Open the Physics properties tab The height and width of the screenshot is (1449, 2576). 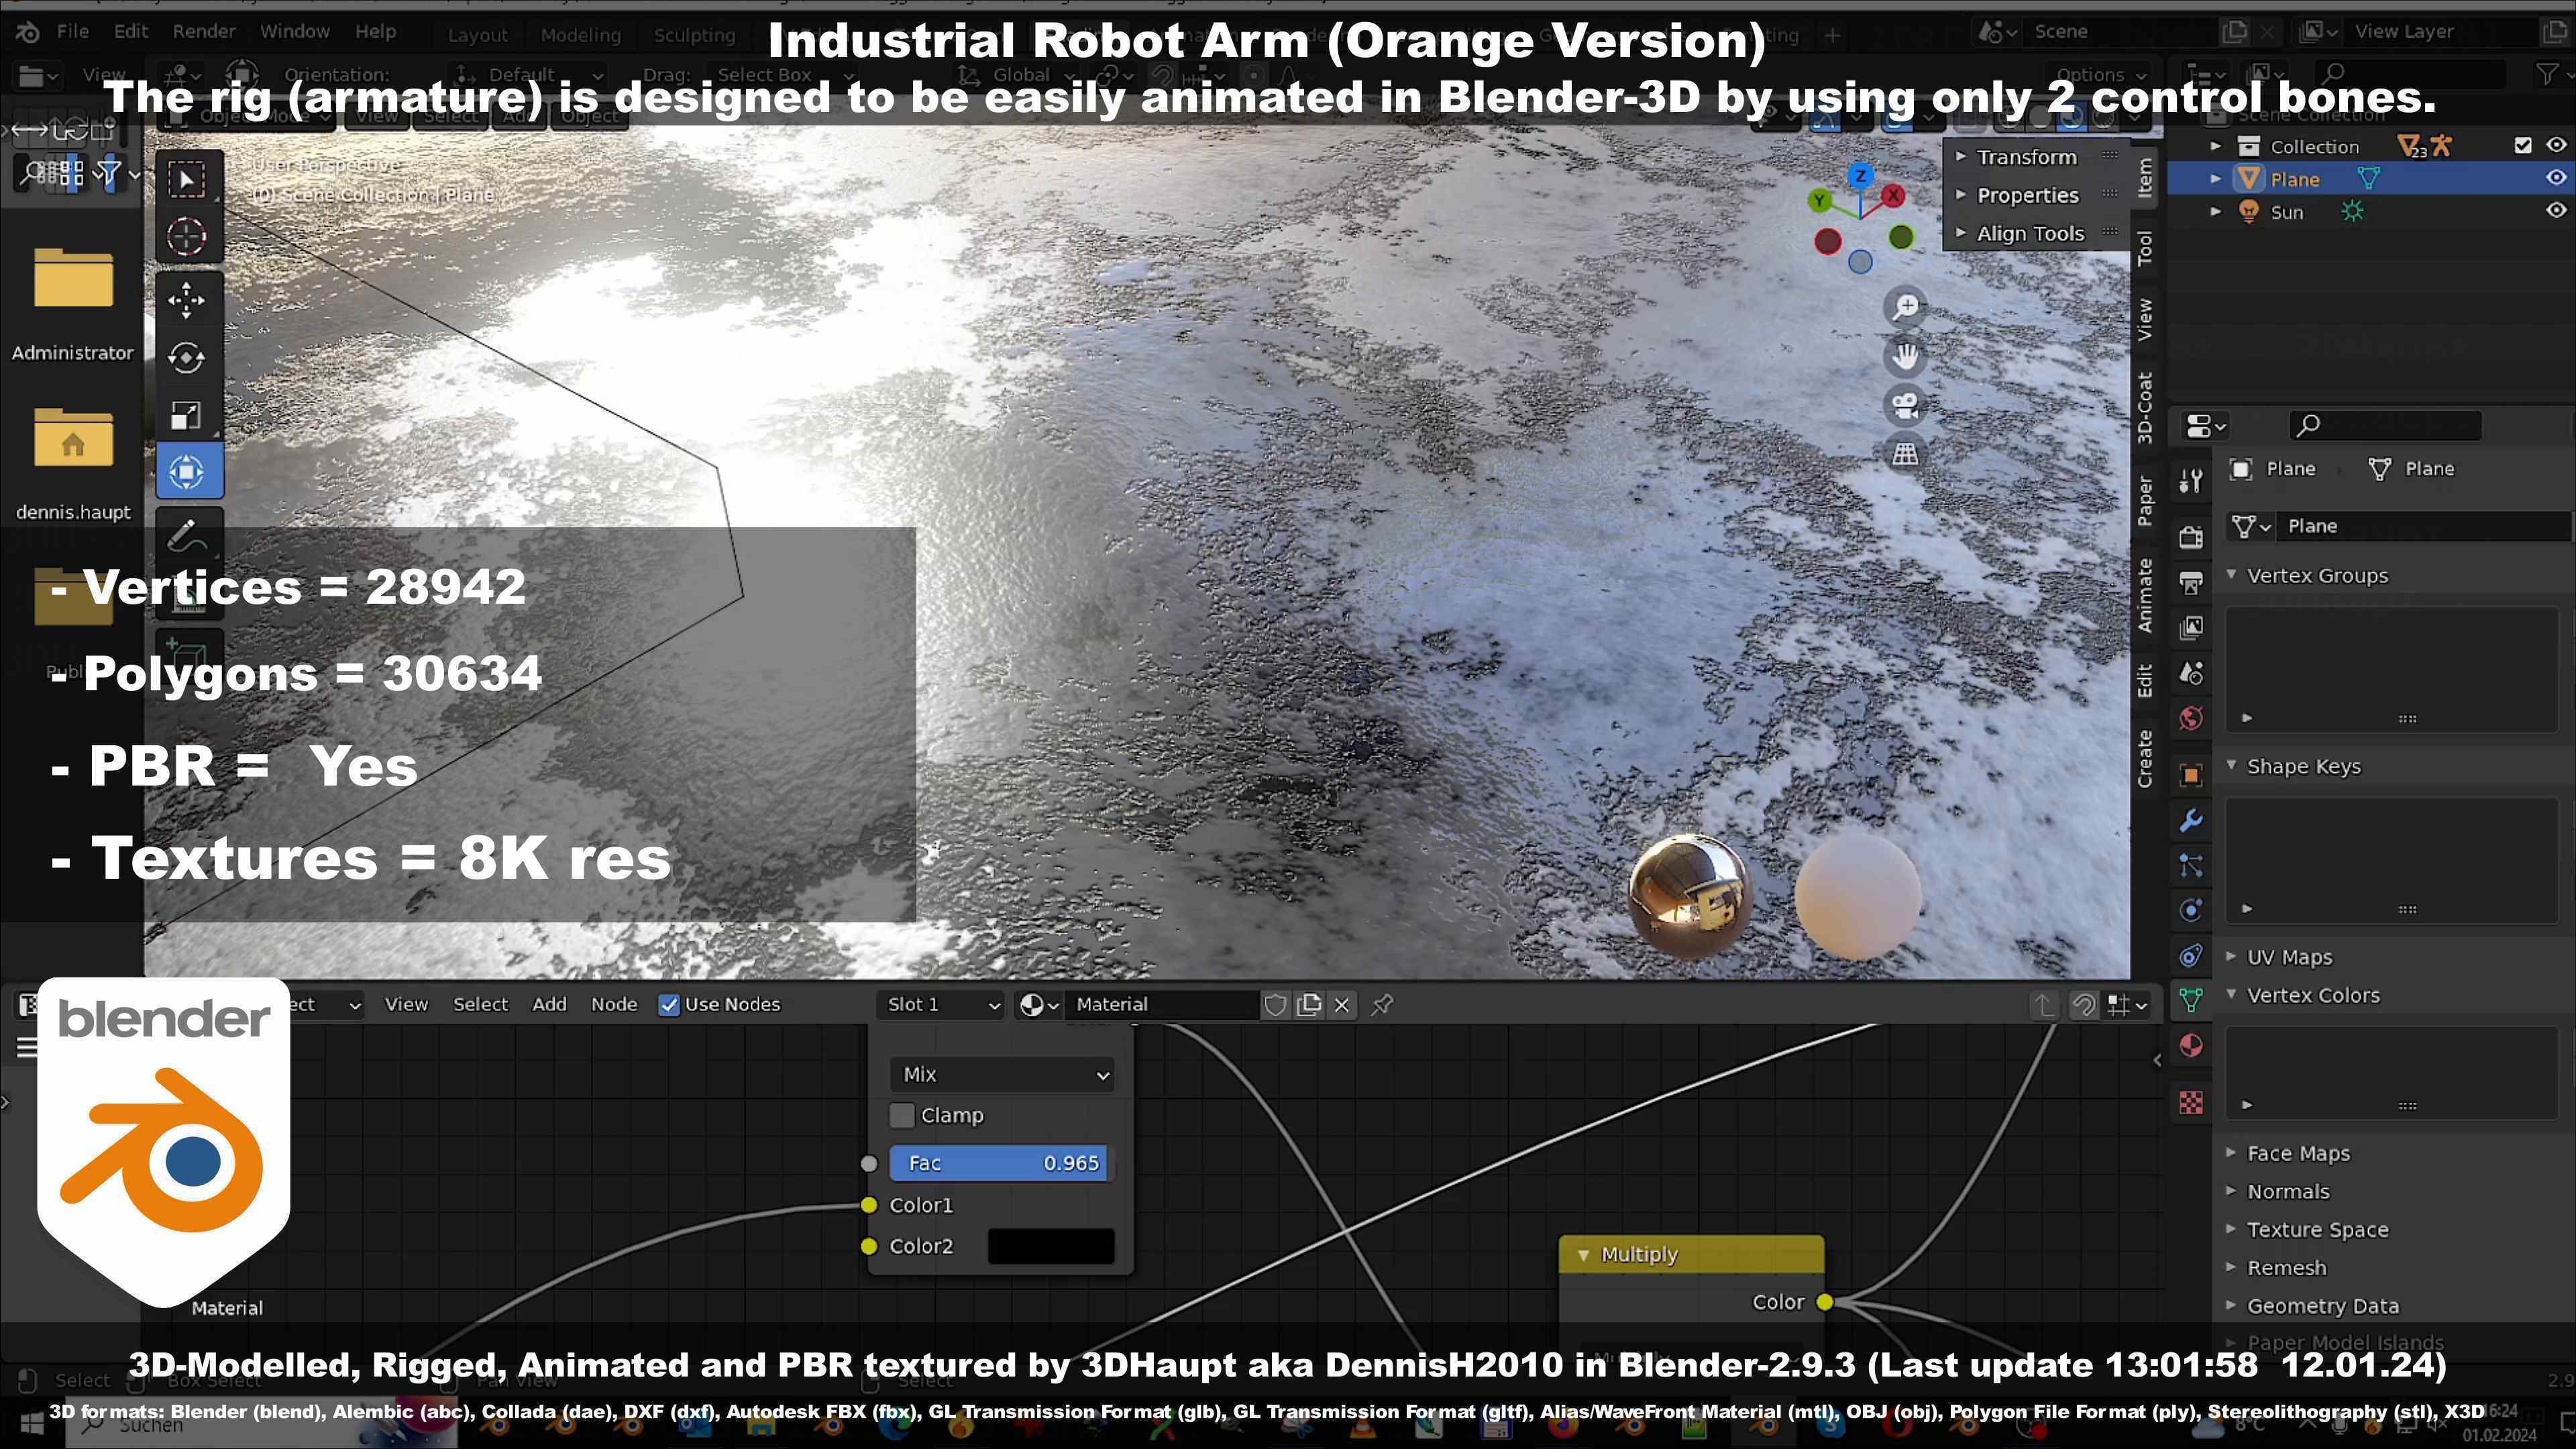tap(2191, 911)
